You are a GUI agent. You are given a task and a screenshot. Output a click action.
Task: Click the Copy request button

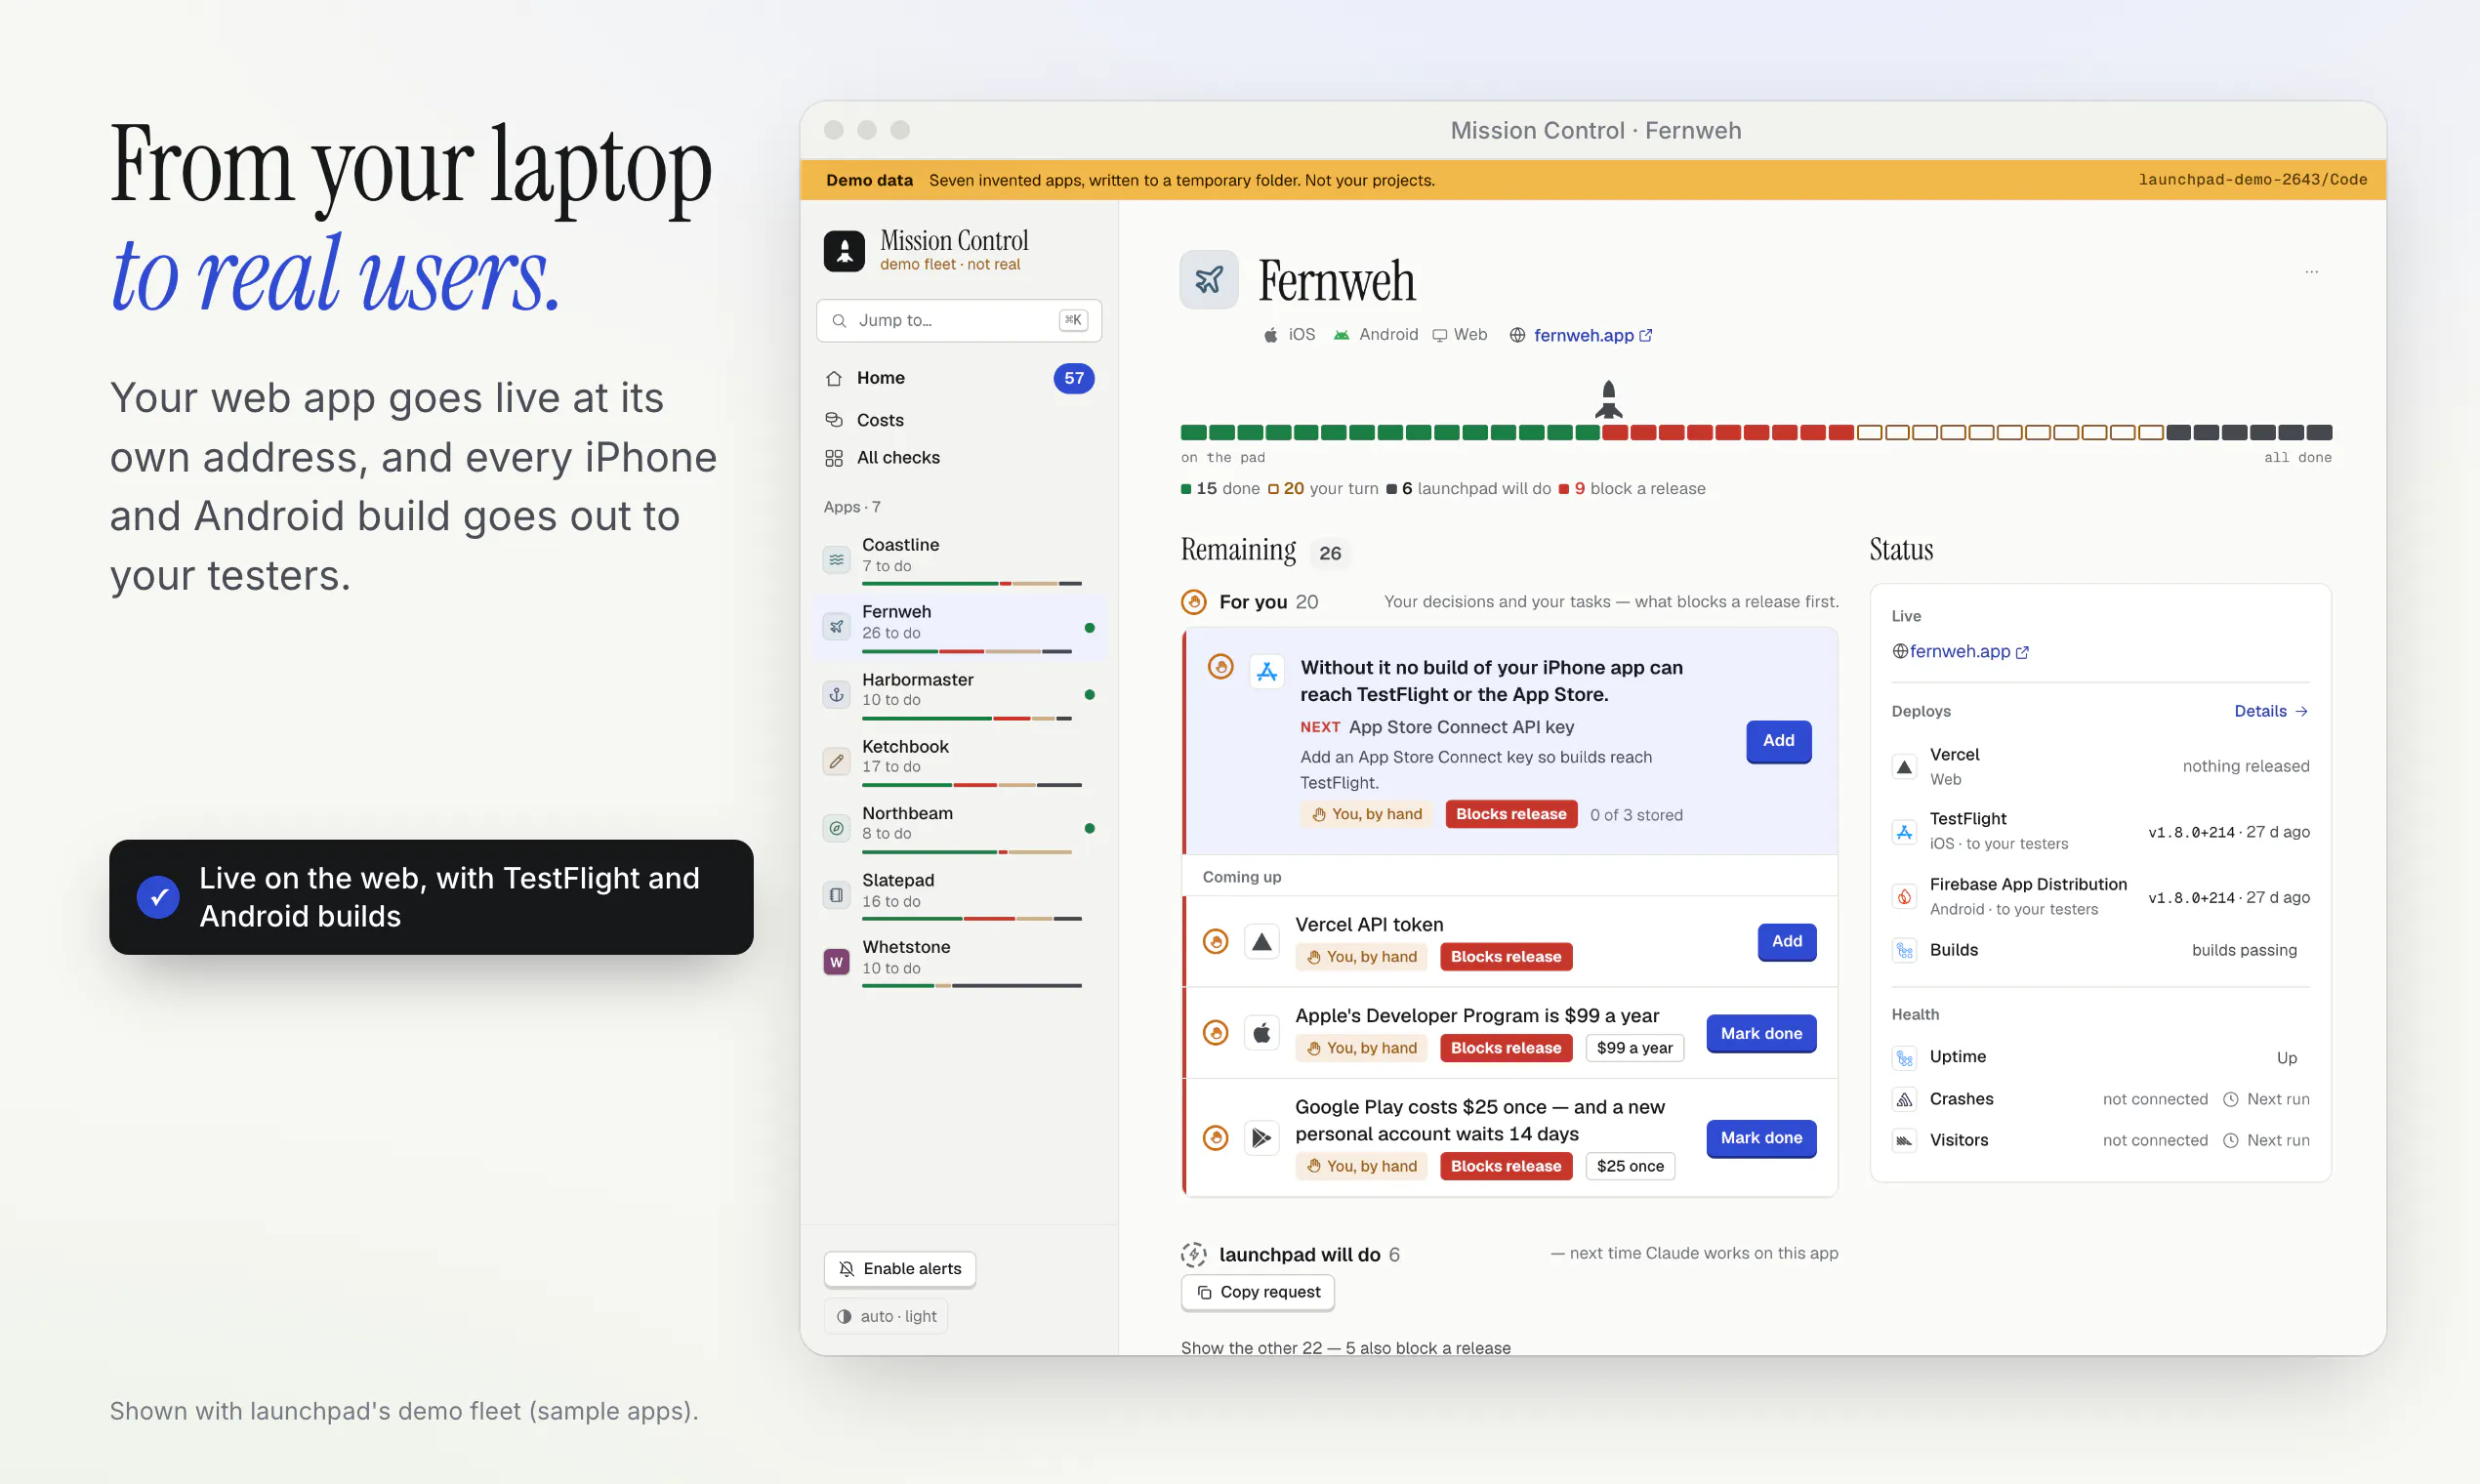[1258, 1292]
